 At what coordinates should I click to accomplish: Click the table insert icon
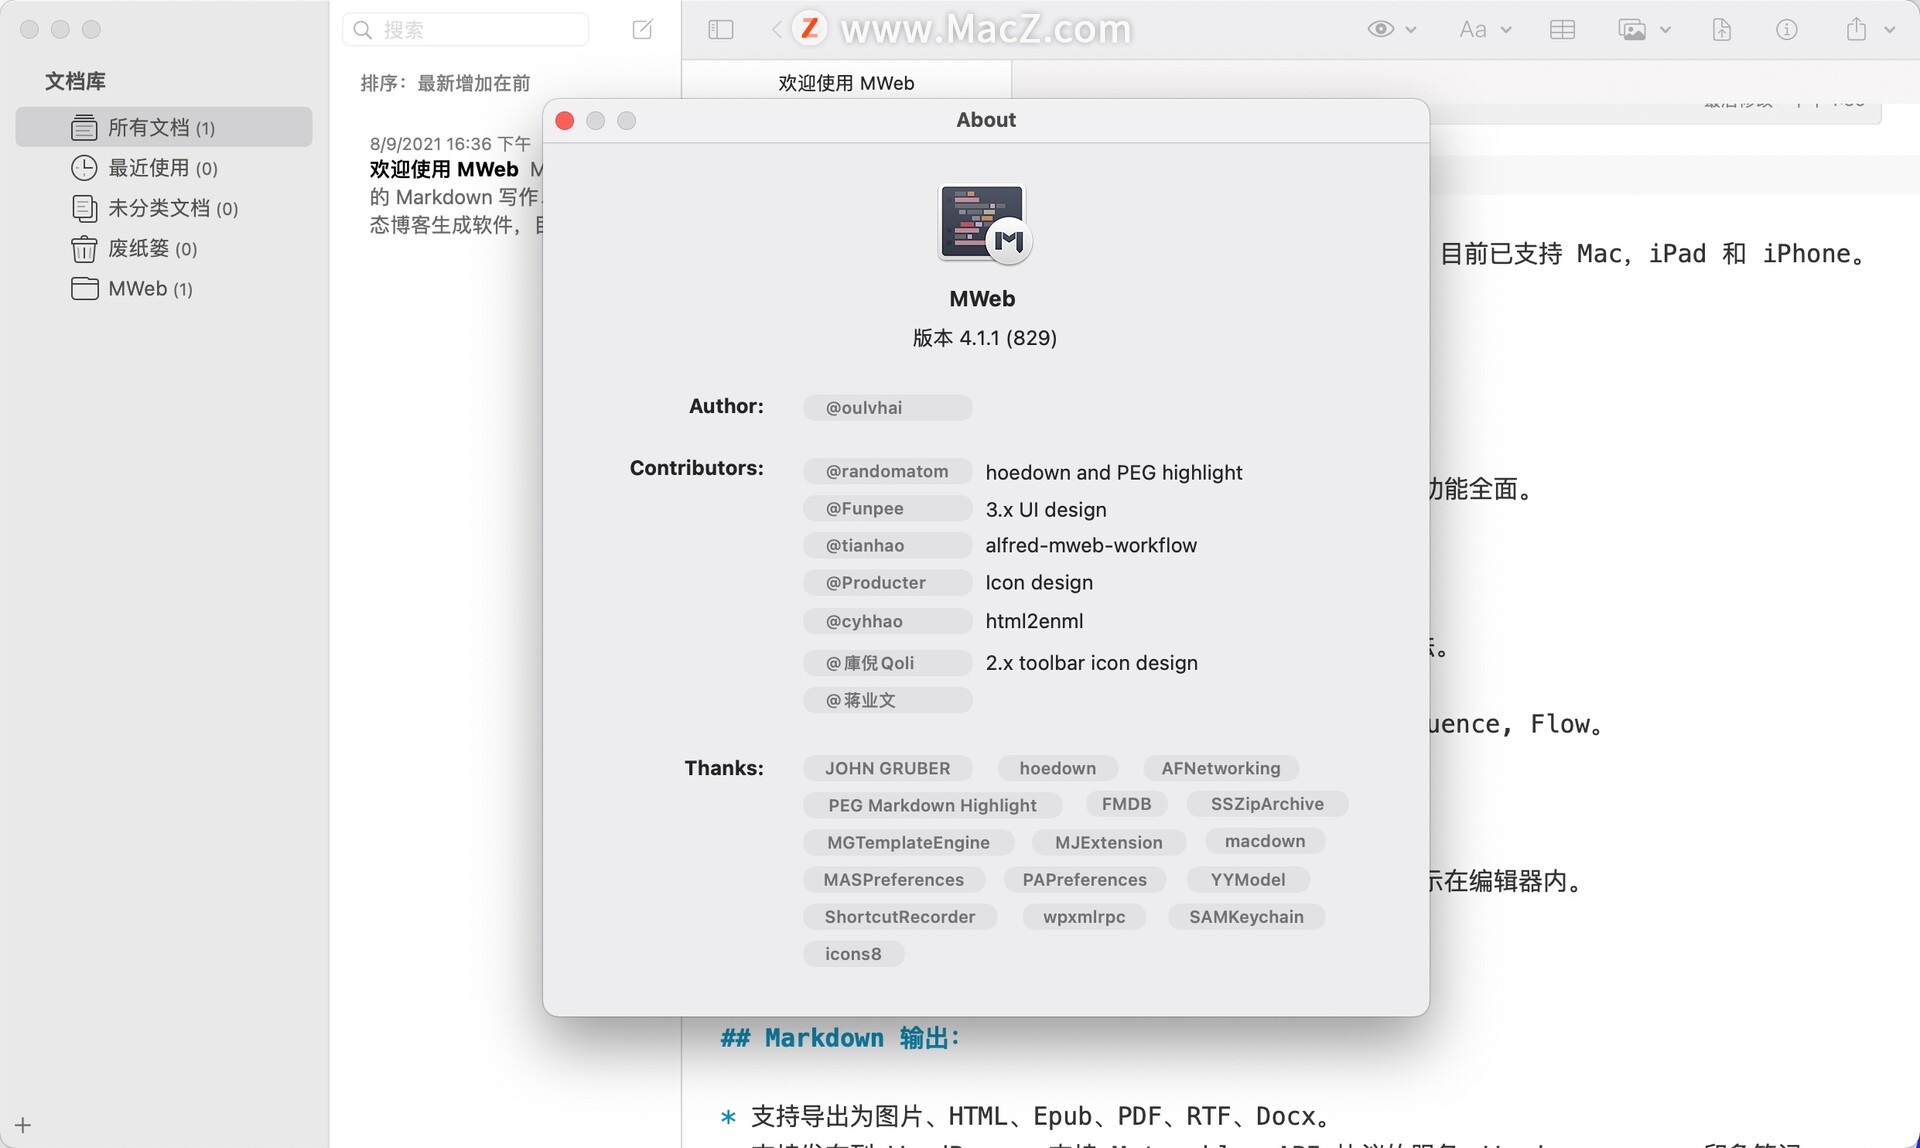(x=1562, y=30)
